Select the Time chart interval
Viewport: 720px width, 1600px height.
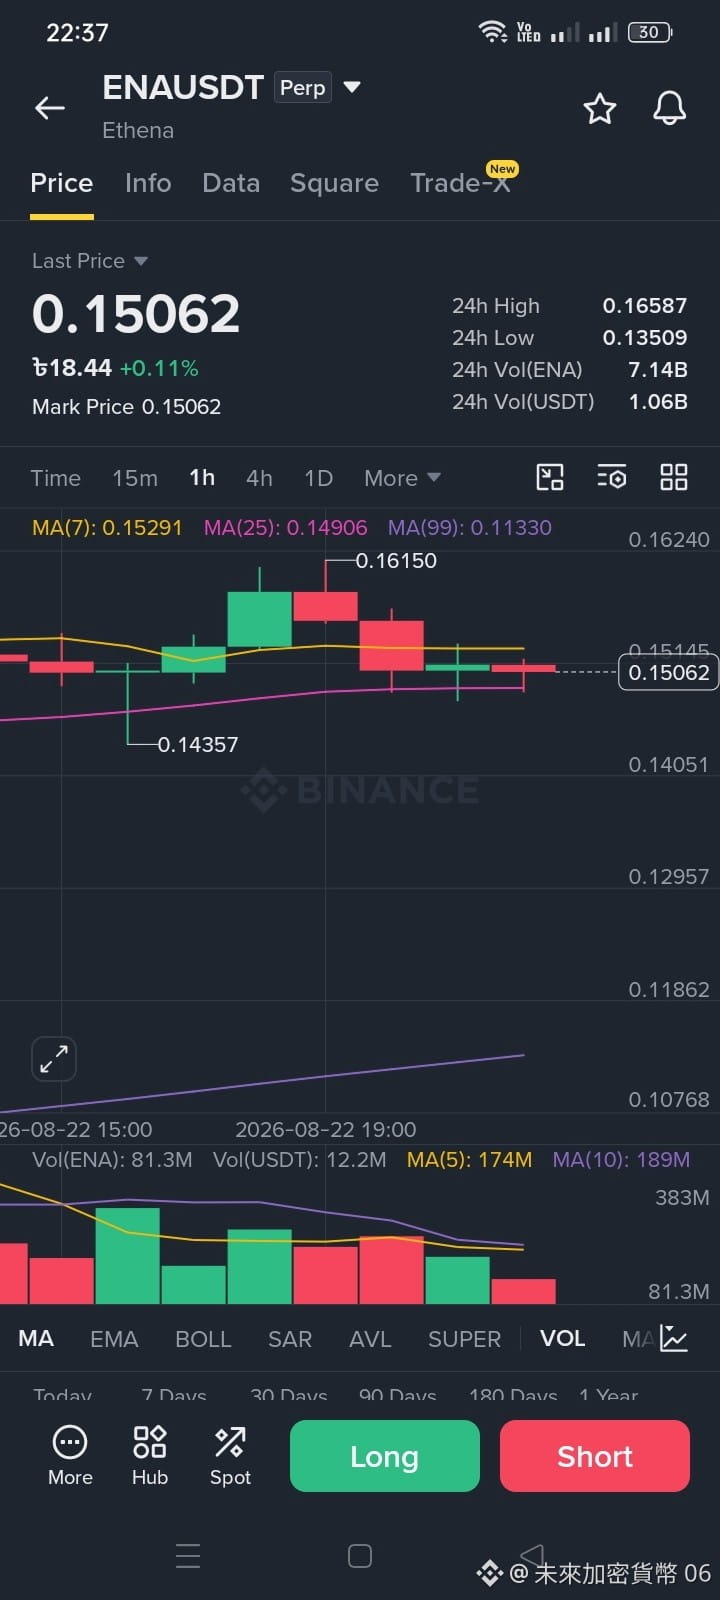coord(56,478)
